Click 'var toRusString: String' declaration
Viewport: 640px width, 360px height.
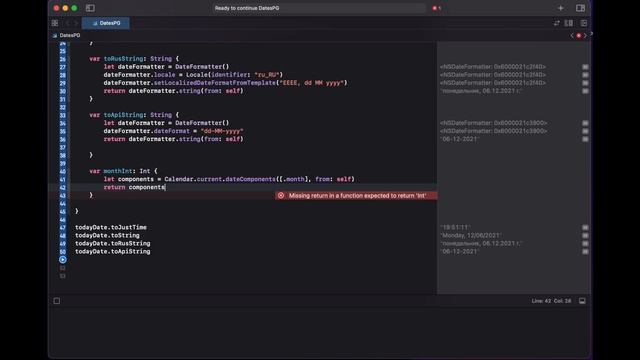[x=134, y=59]
